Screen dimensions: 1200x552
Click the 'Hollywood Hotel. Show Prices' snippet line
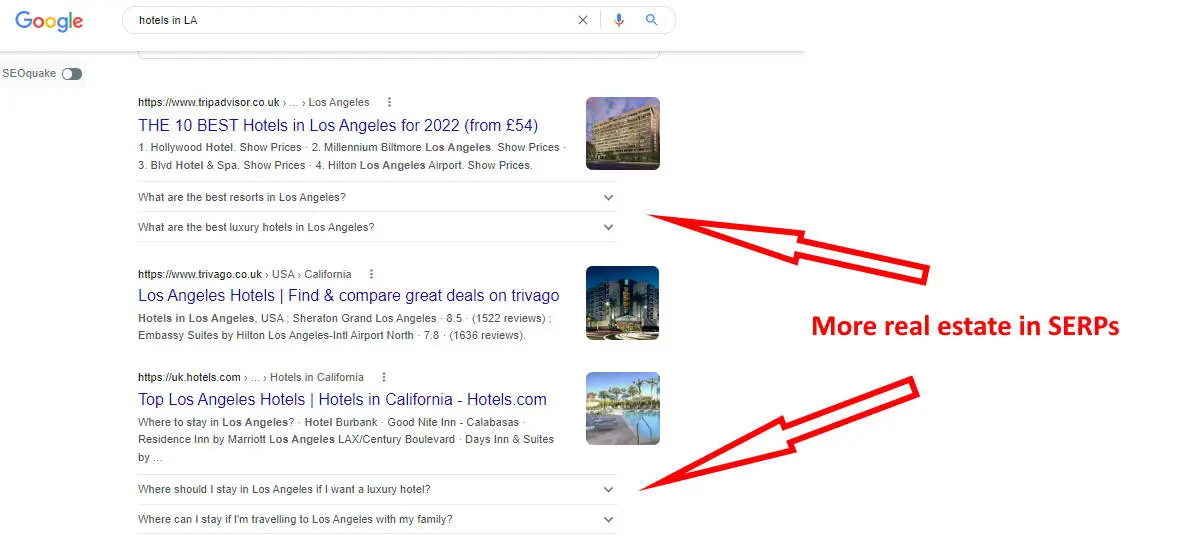pos(351,147)
